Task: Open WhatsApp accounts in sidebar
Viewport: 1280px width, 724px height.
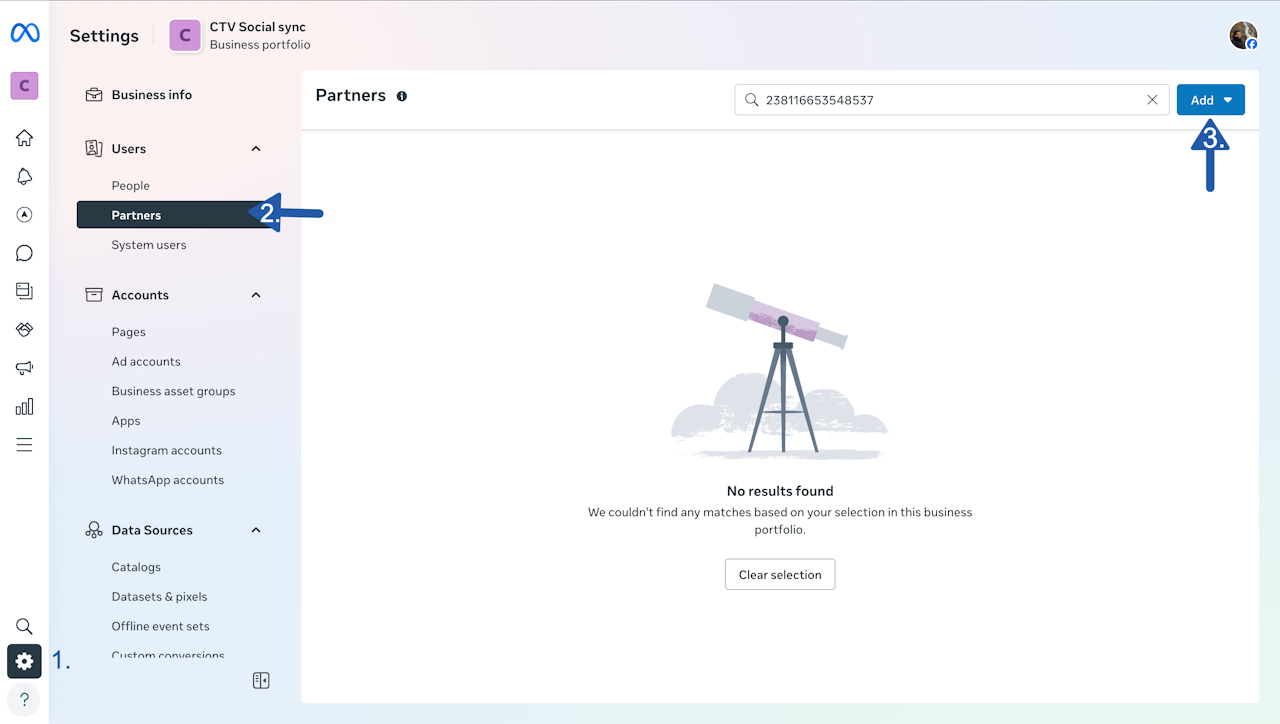Action: 170,480
